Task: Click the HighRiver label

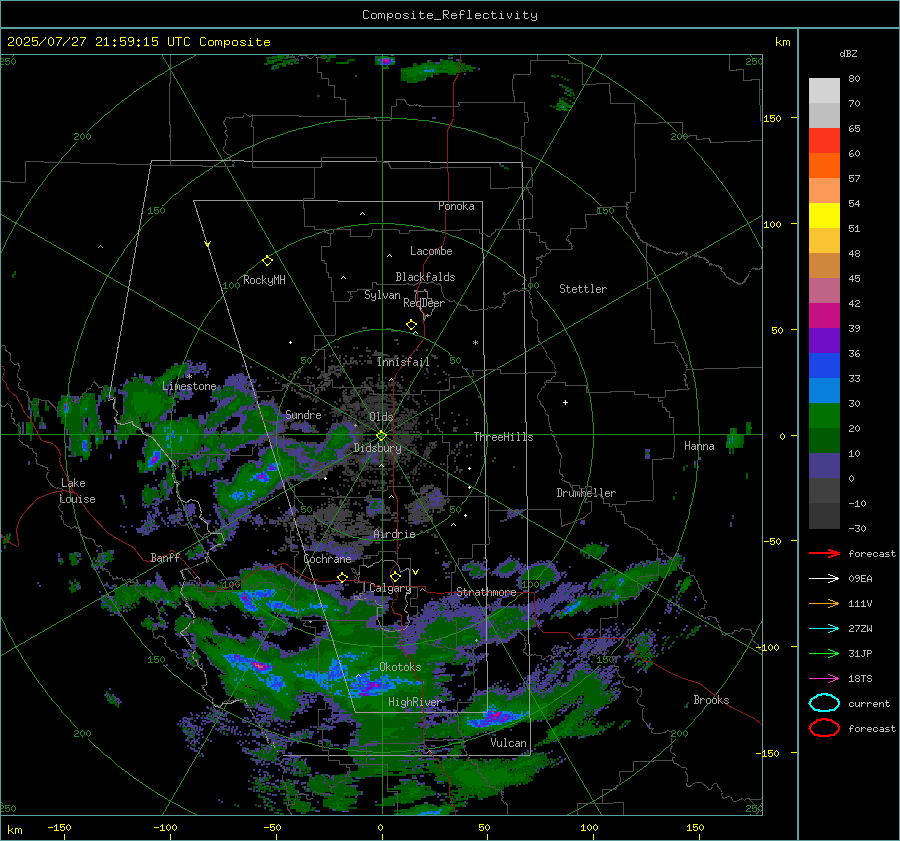Action: point(415,702)
